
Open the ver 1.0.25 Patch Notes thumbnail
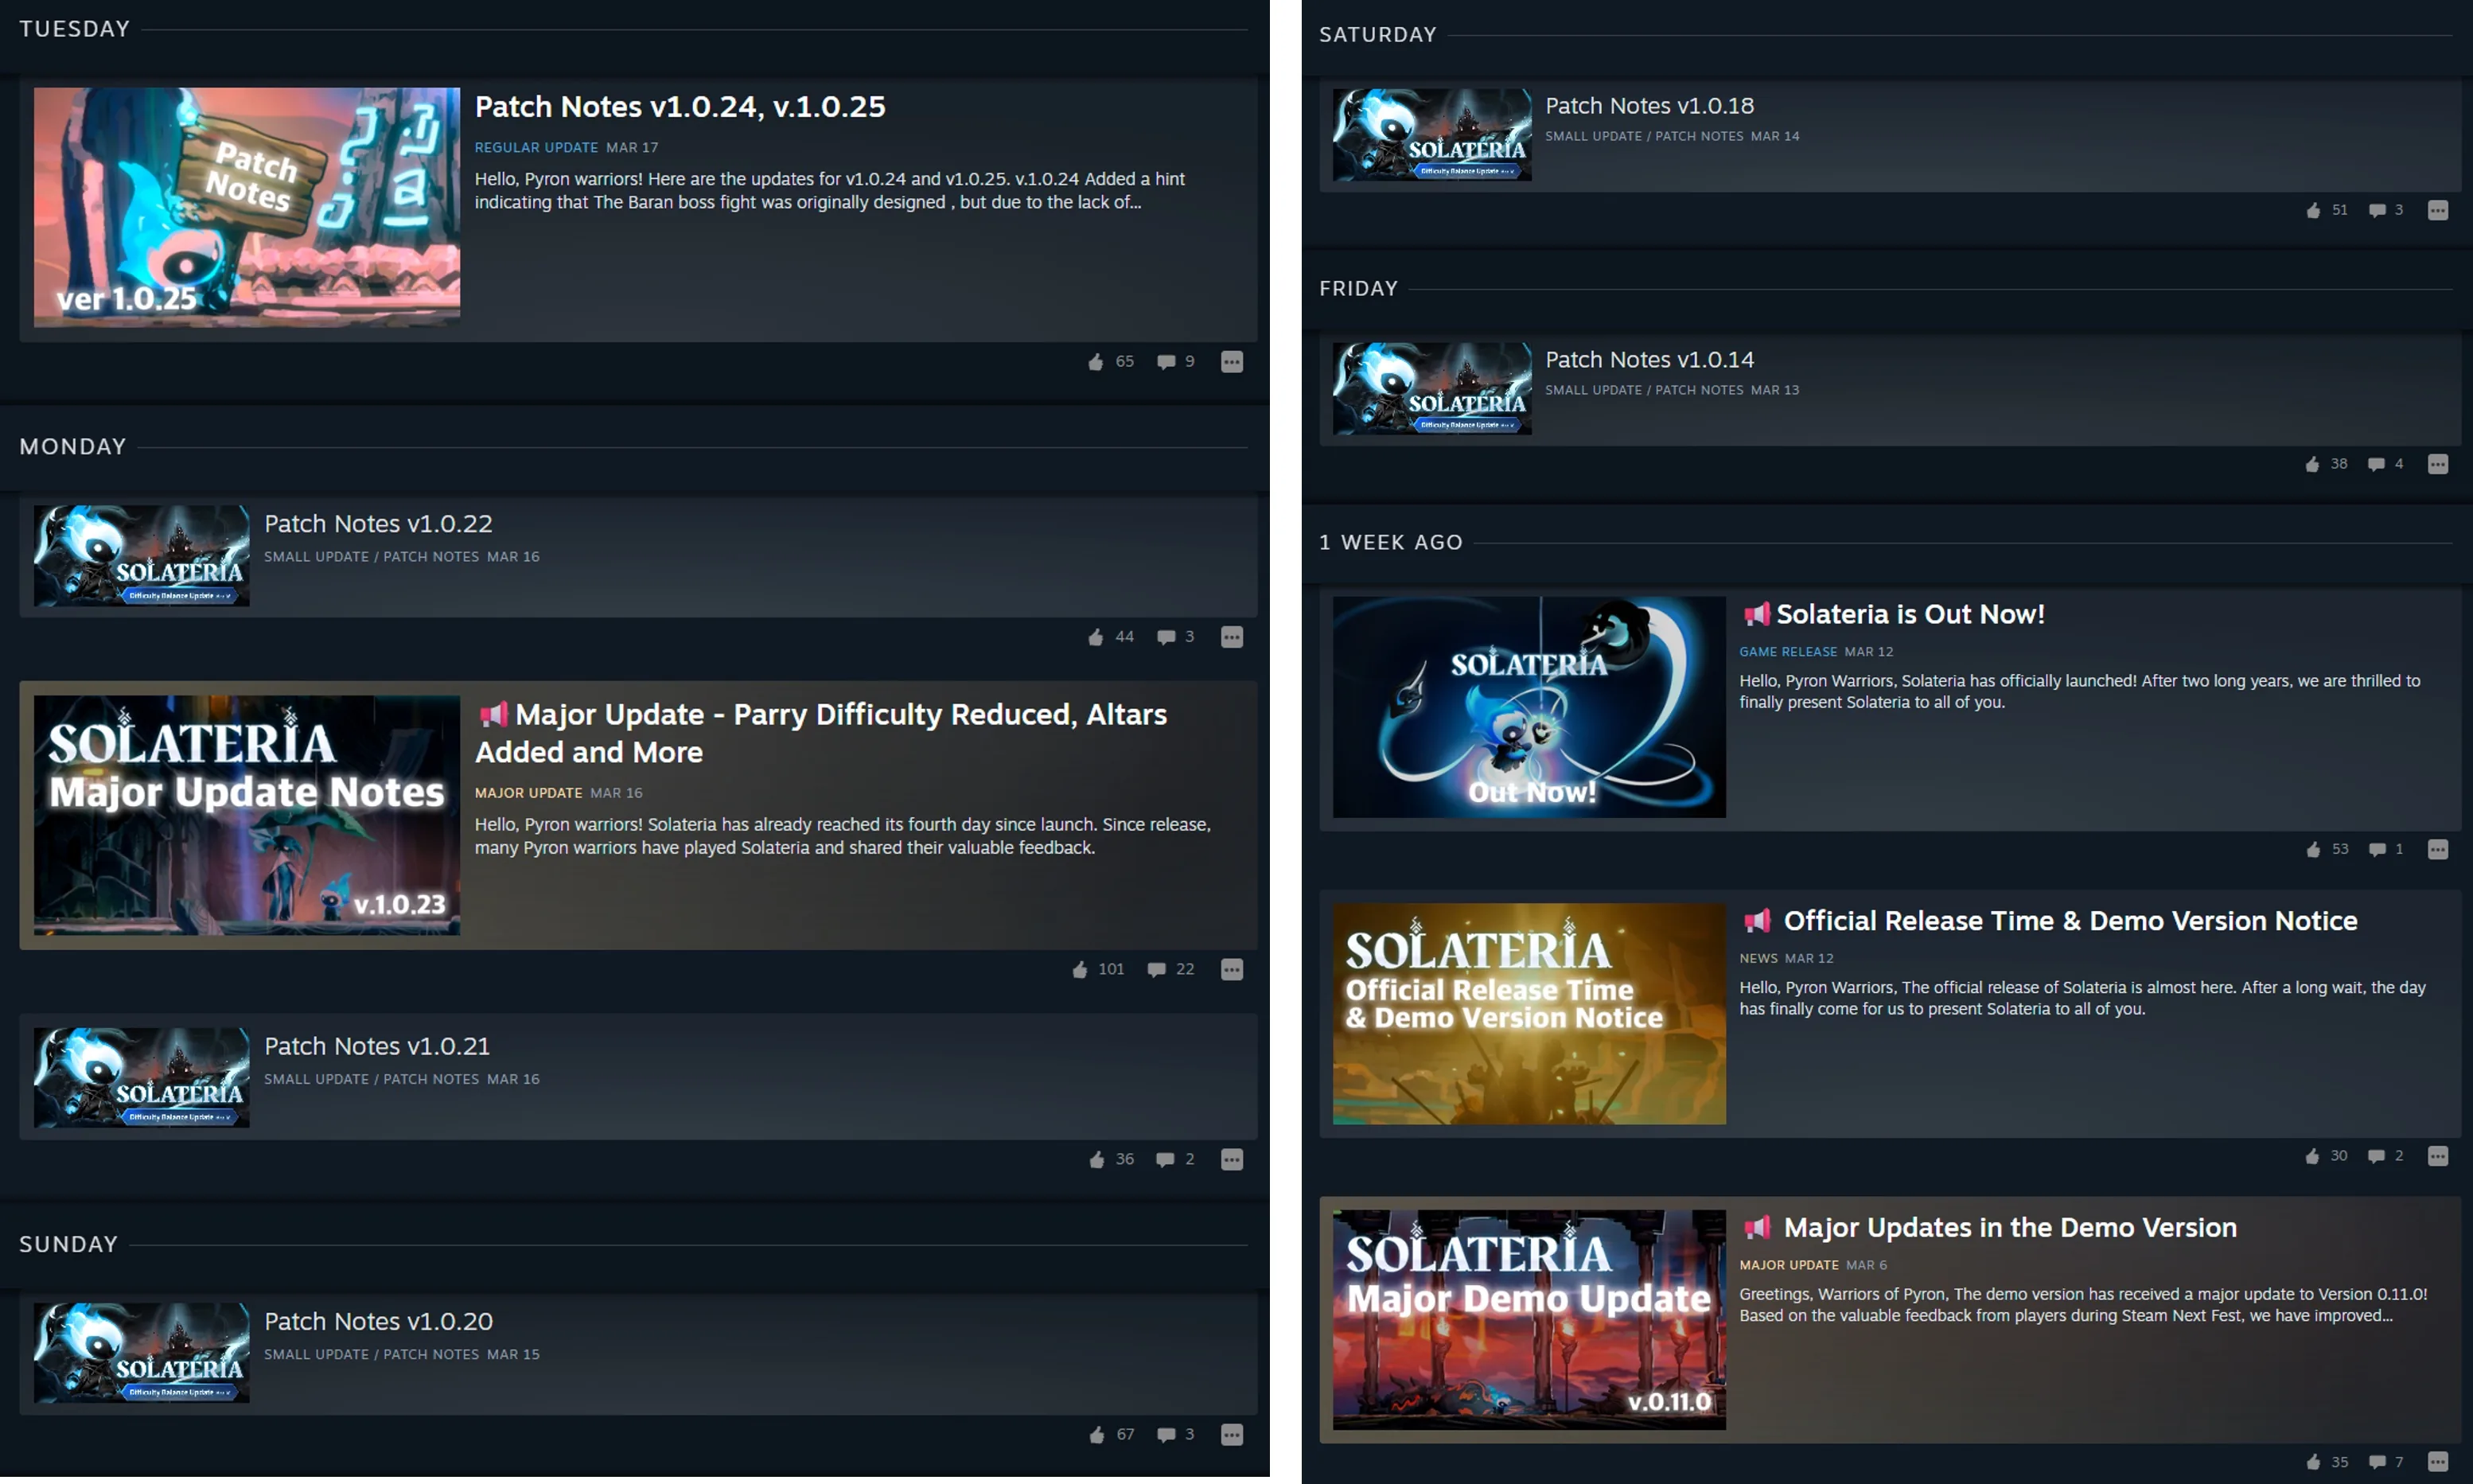[247, 207]
